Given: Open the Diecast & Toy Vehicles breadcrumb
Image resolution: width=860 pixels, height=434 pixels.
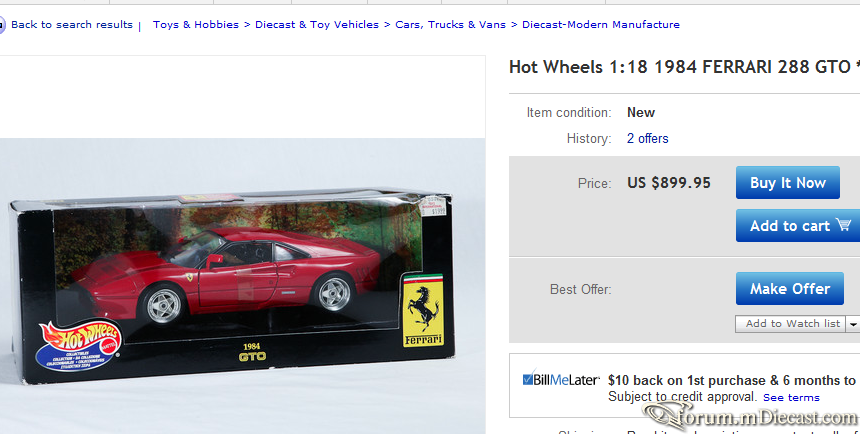Looking at the screenshot, I should [316, 25].
